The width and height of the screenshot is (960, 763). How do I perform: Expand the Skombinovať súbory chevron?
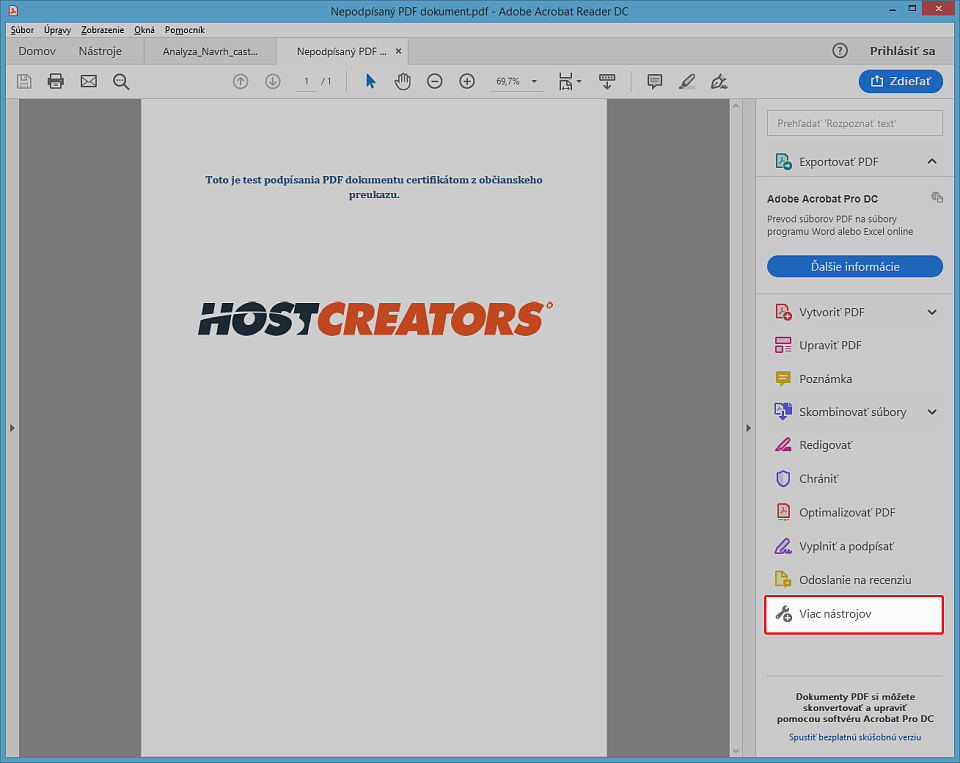[x=932, y=412]
